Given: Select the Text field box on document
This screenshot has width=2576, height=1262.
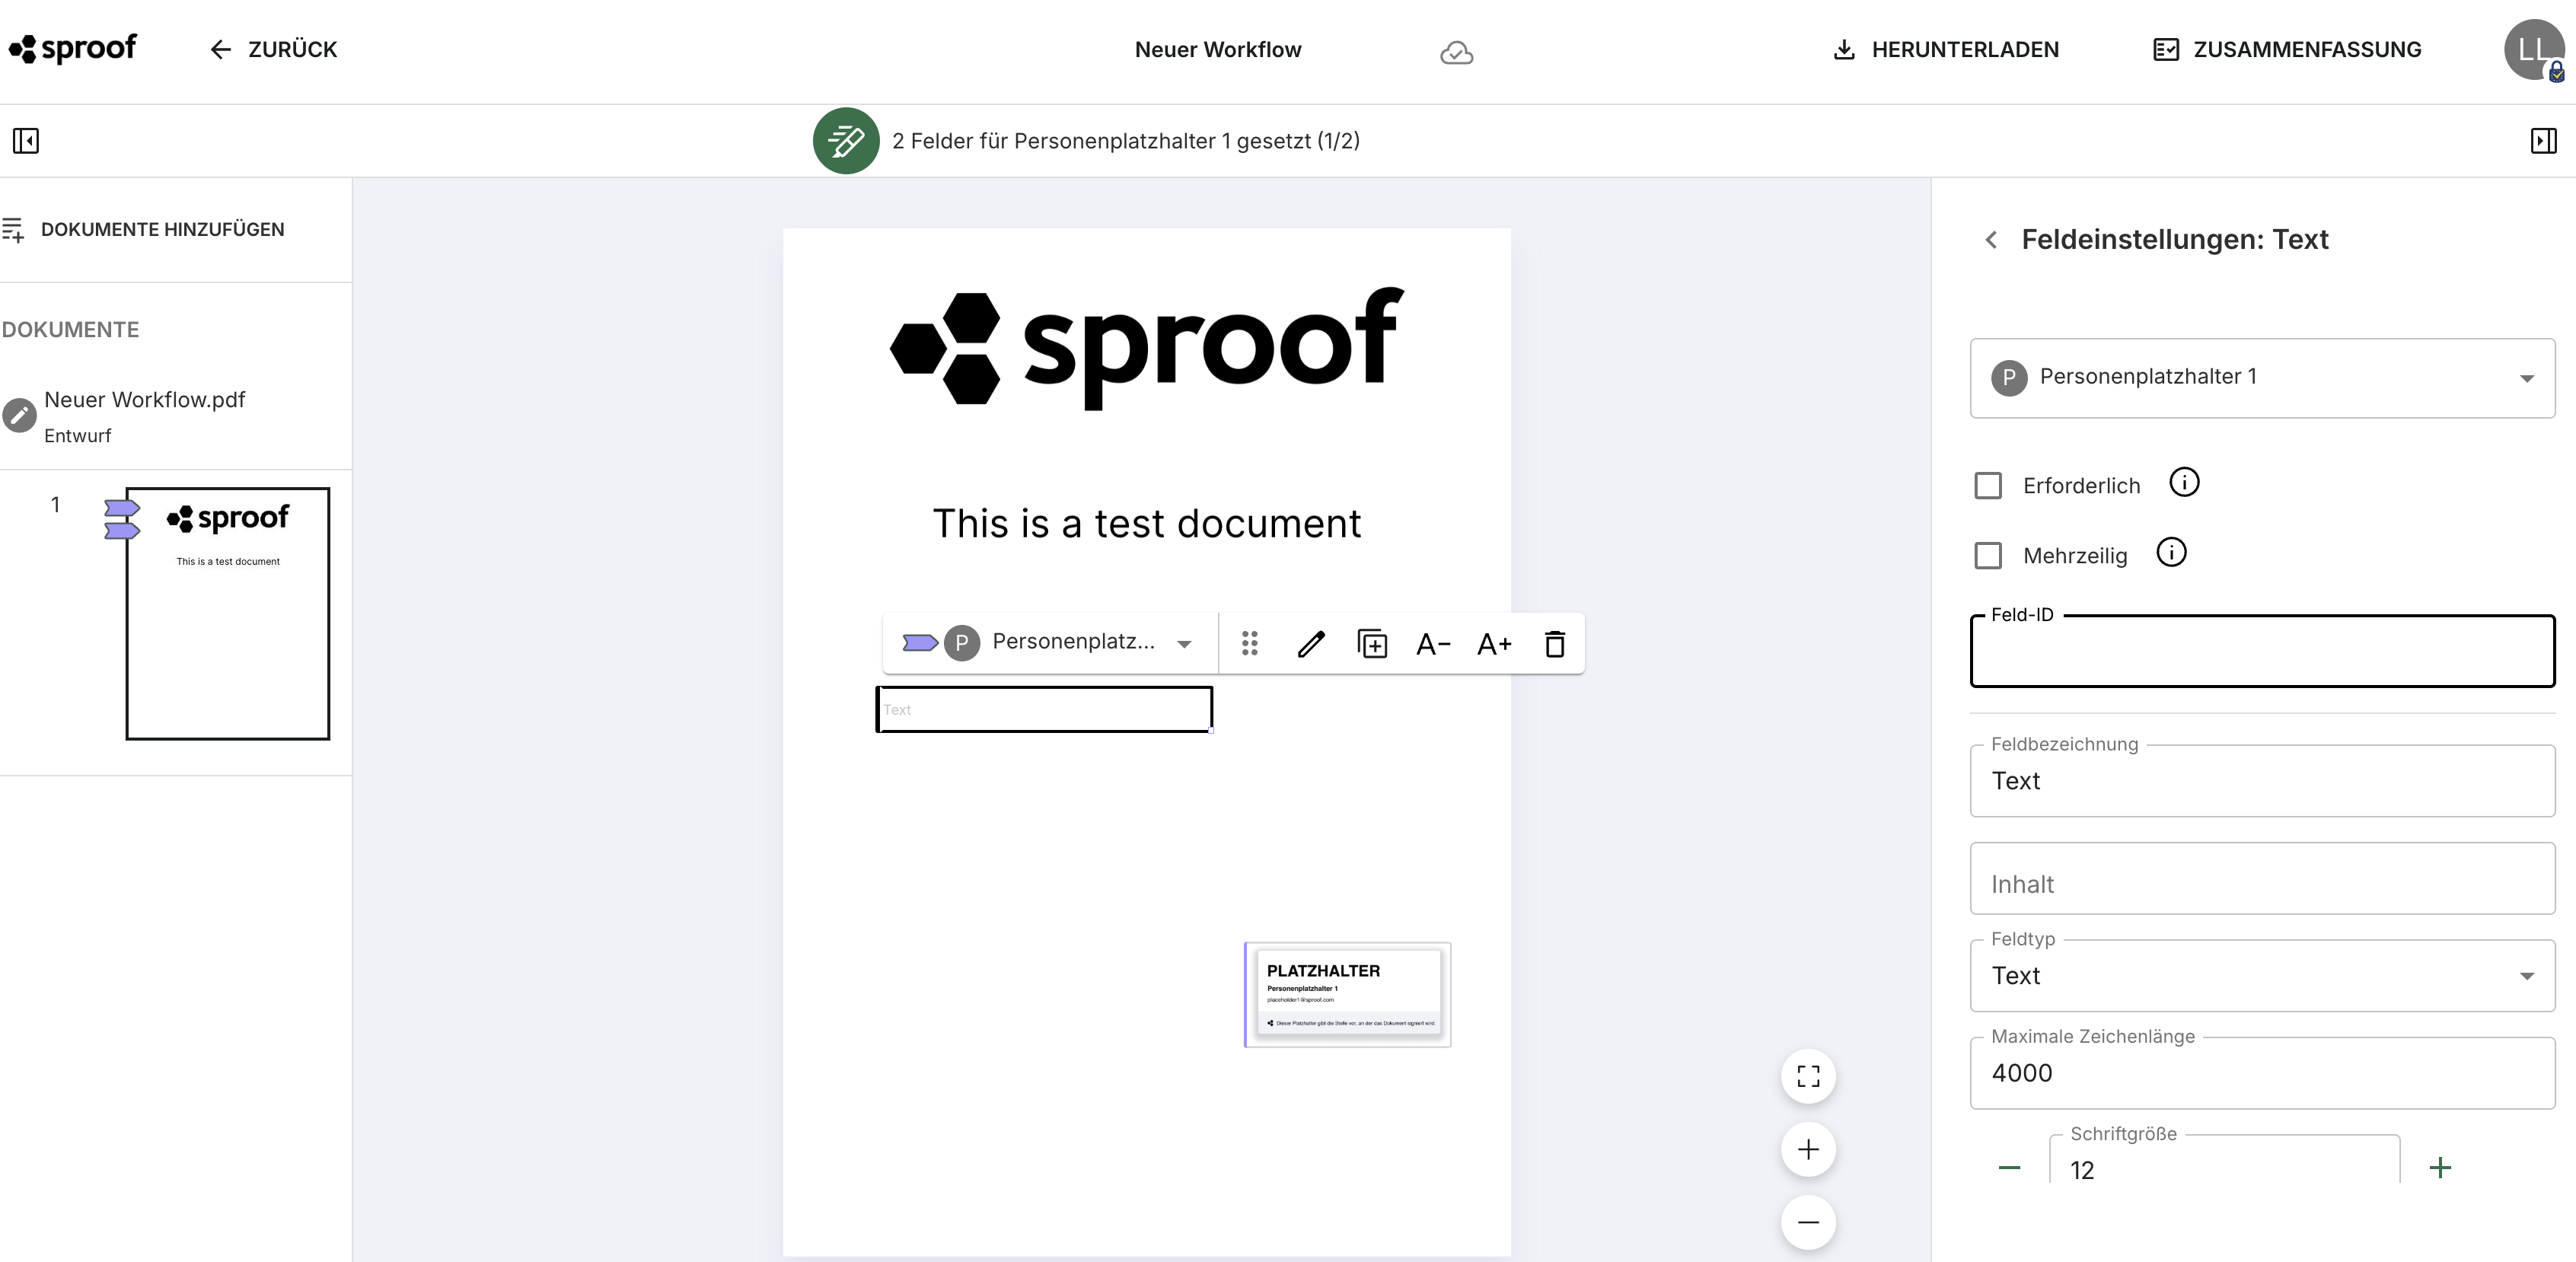Looking at the screenshot, I should tap(1044, 709).
